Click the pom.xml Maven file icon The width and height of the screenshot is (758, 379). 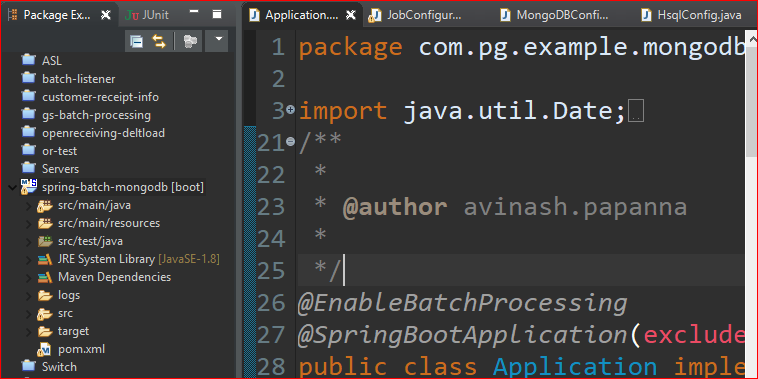[x=45, y=350]
